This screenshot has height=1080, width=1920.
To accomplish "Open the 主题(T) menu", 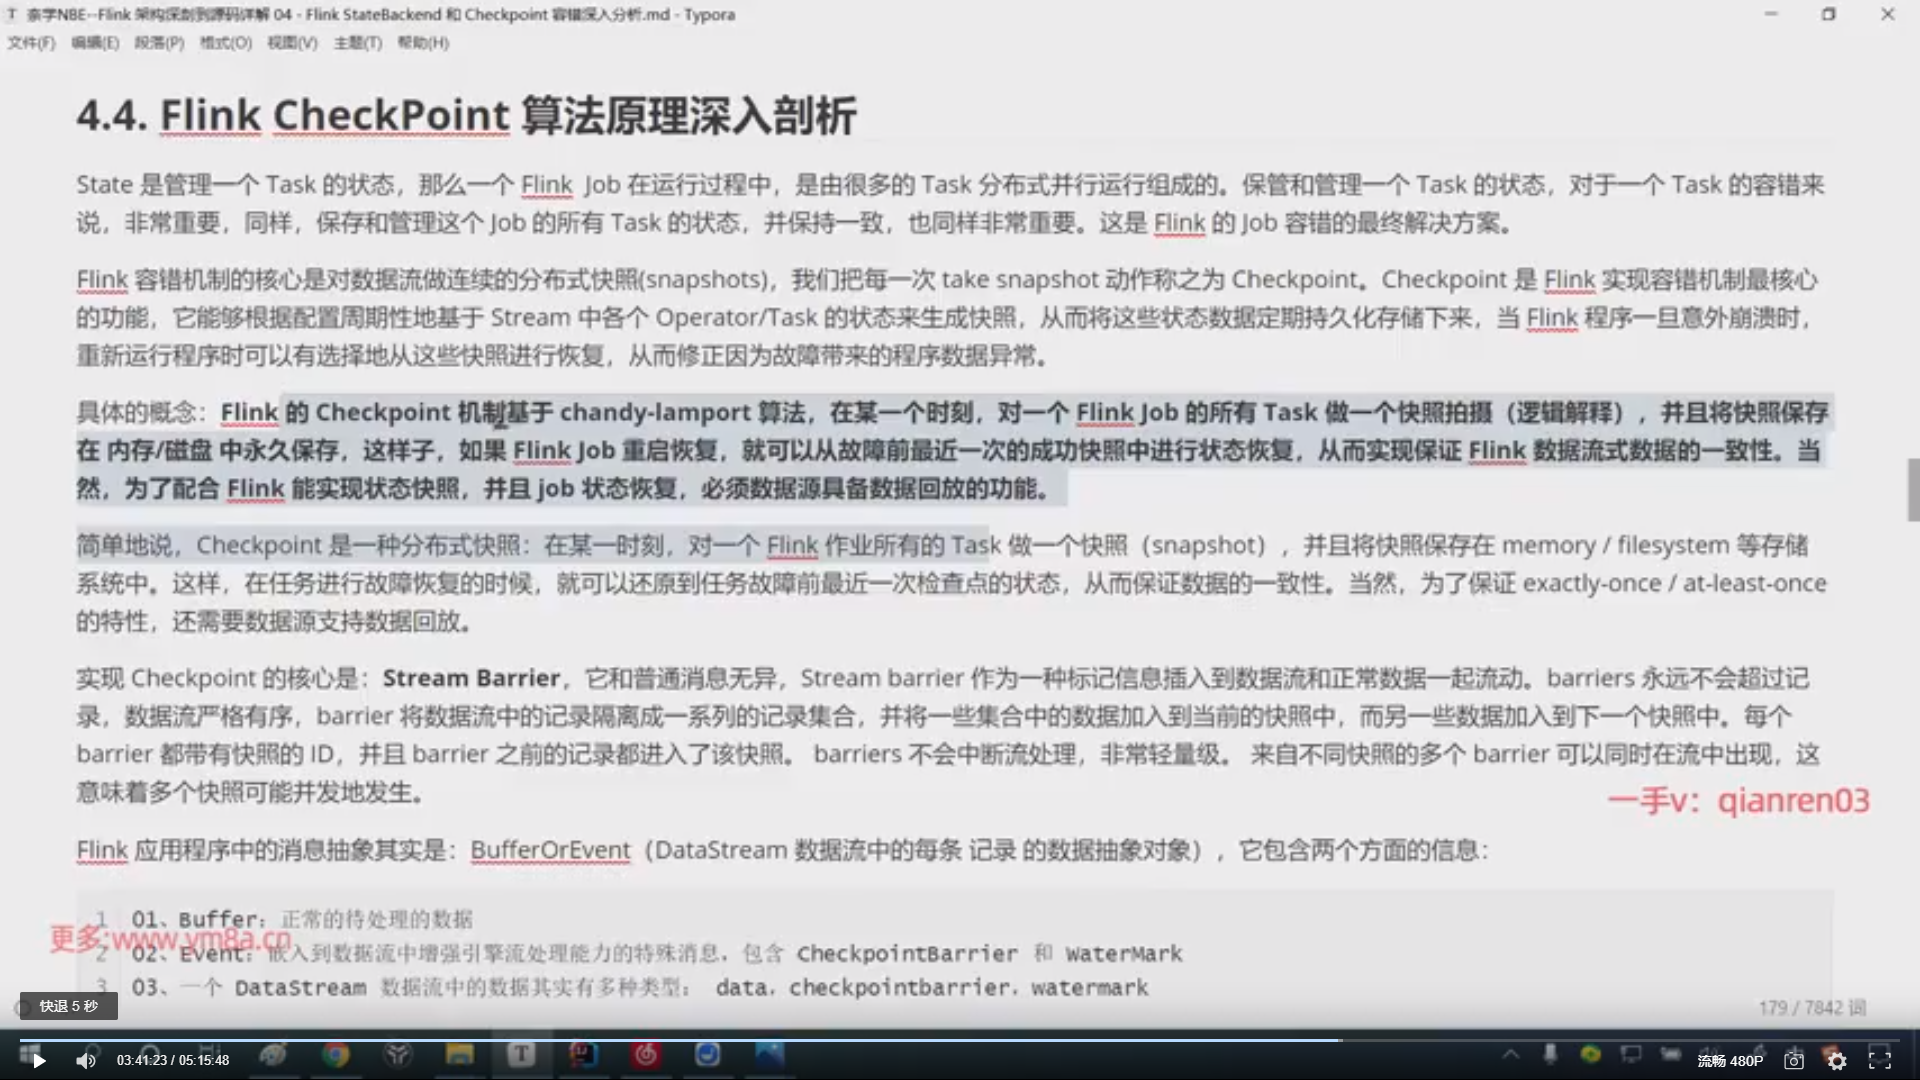I will click(357, 43).
